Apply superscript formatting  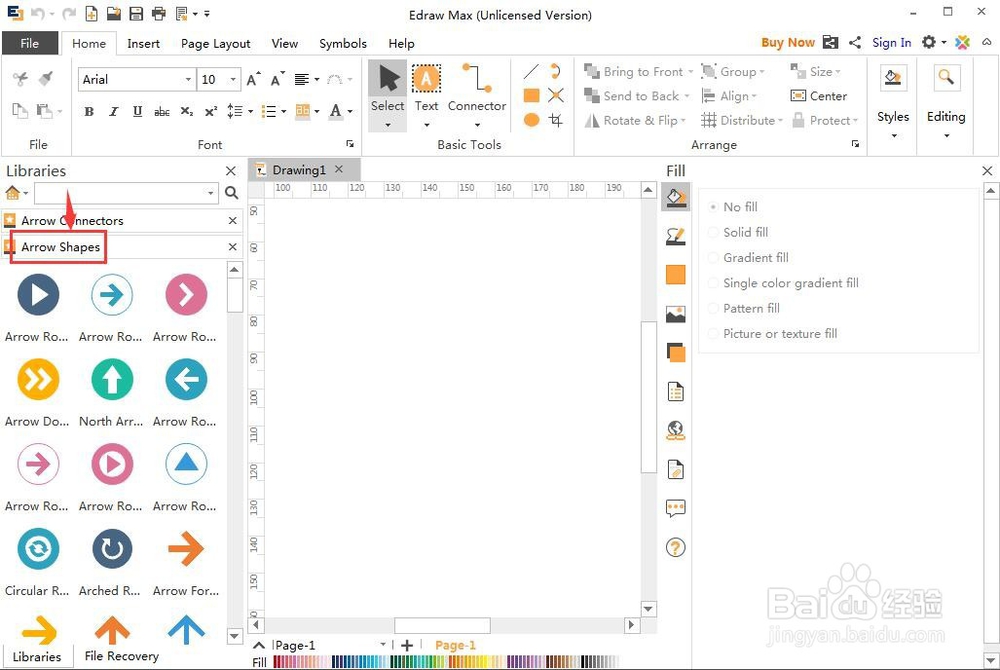click(x=211, y=112)
